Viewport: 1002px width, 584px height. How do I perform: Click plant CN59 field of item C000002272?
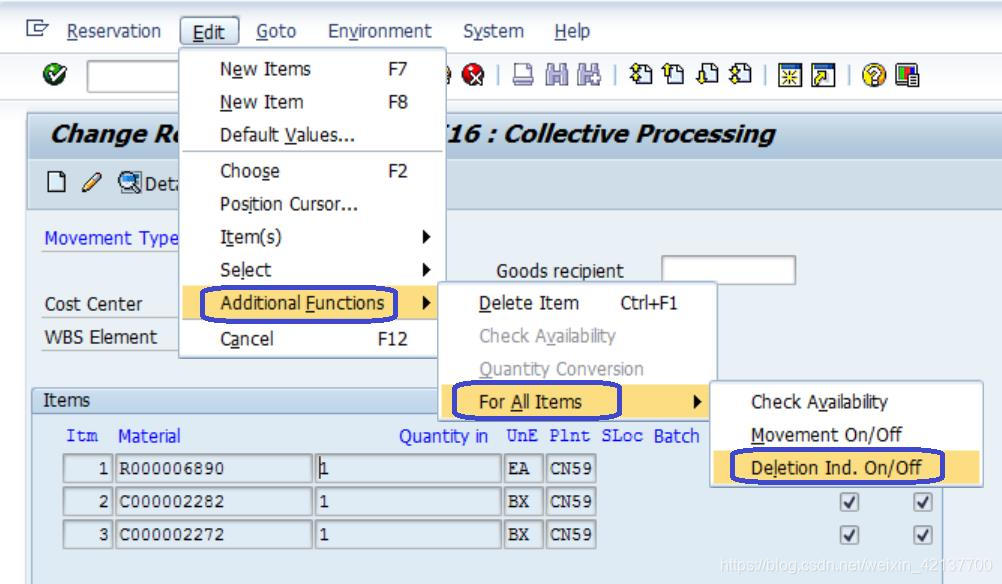(x=571, y=534)
